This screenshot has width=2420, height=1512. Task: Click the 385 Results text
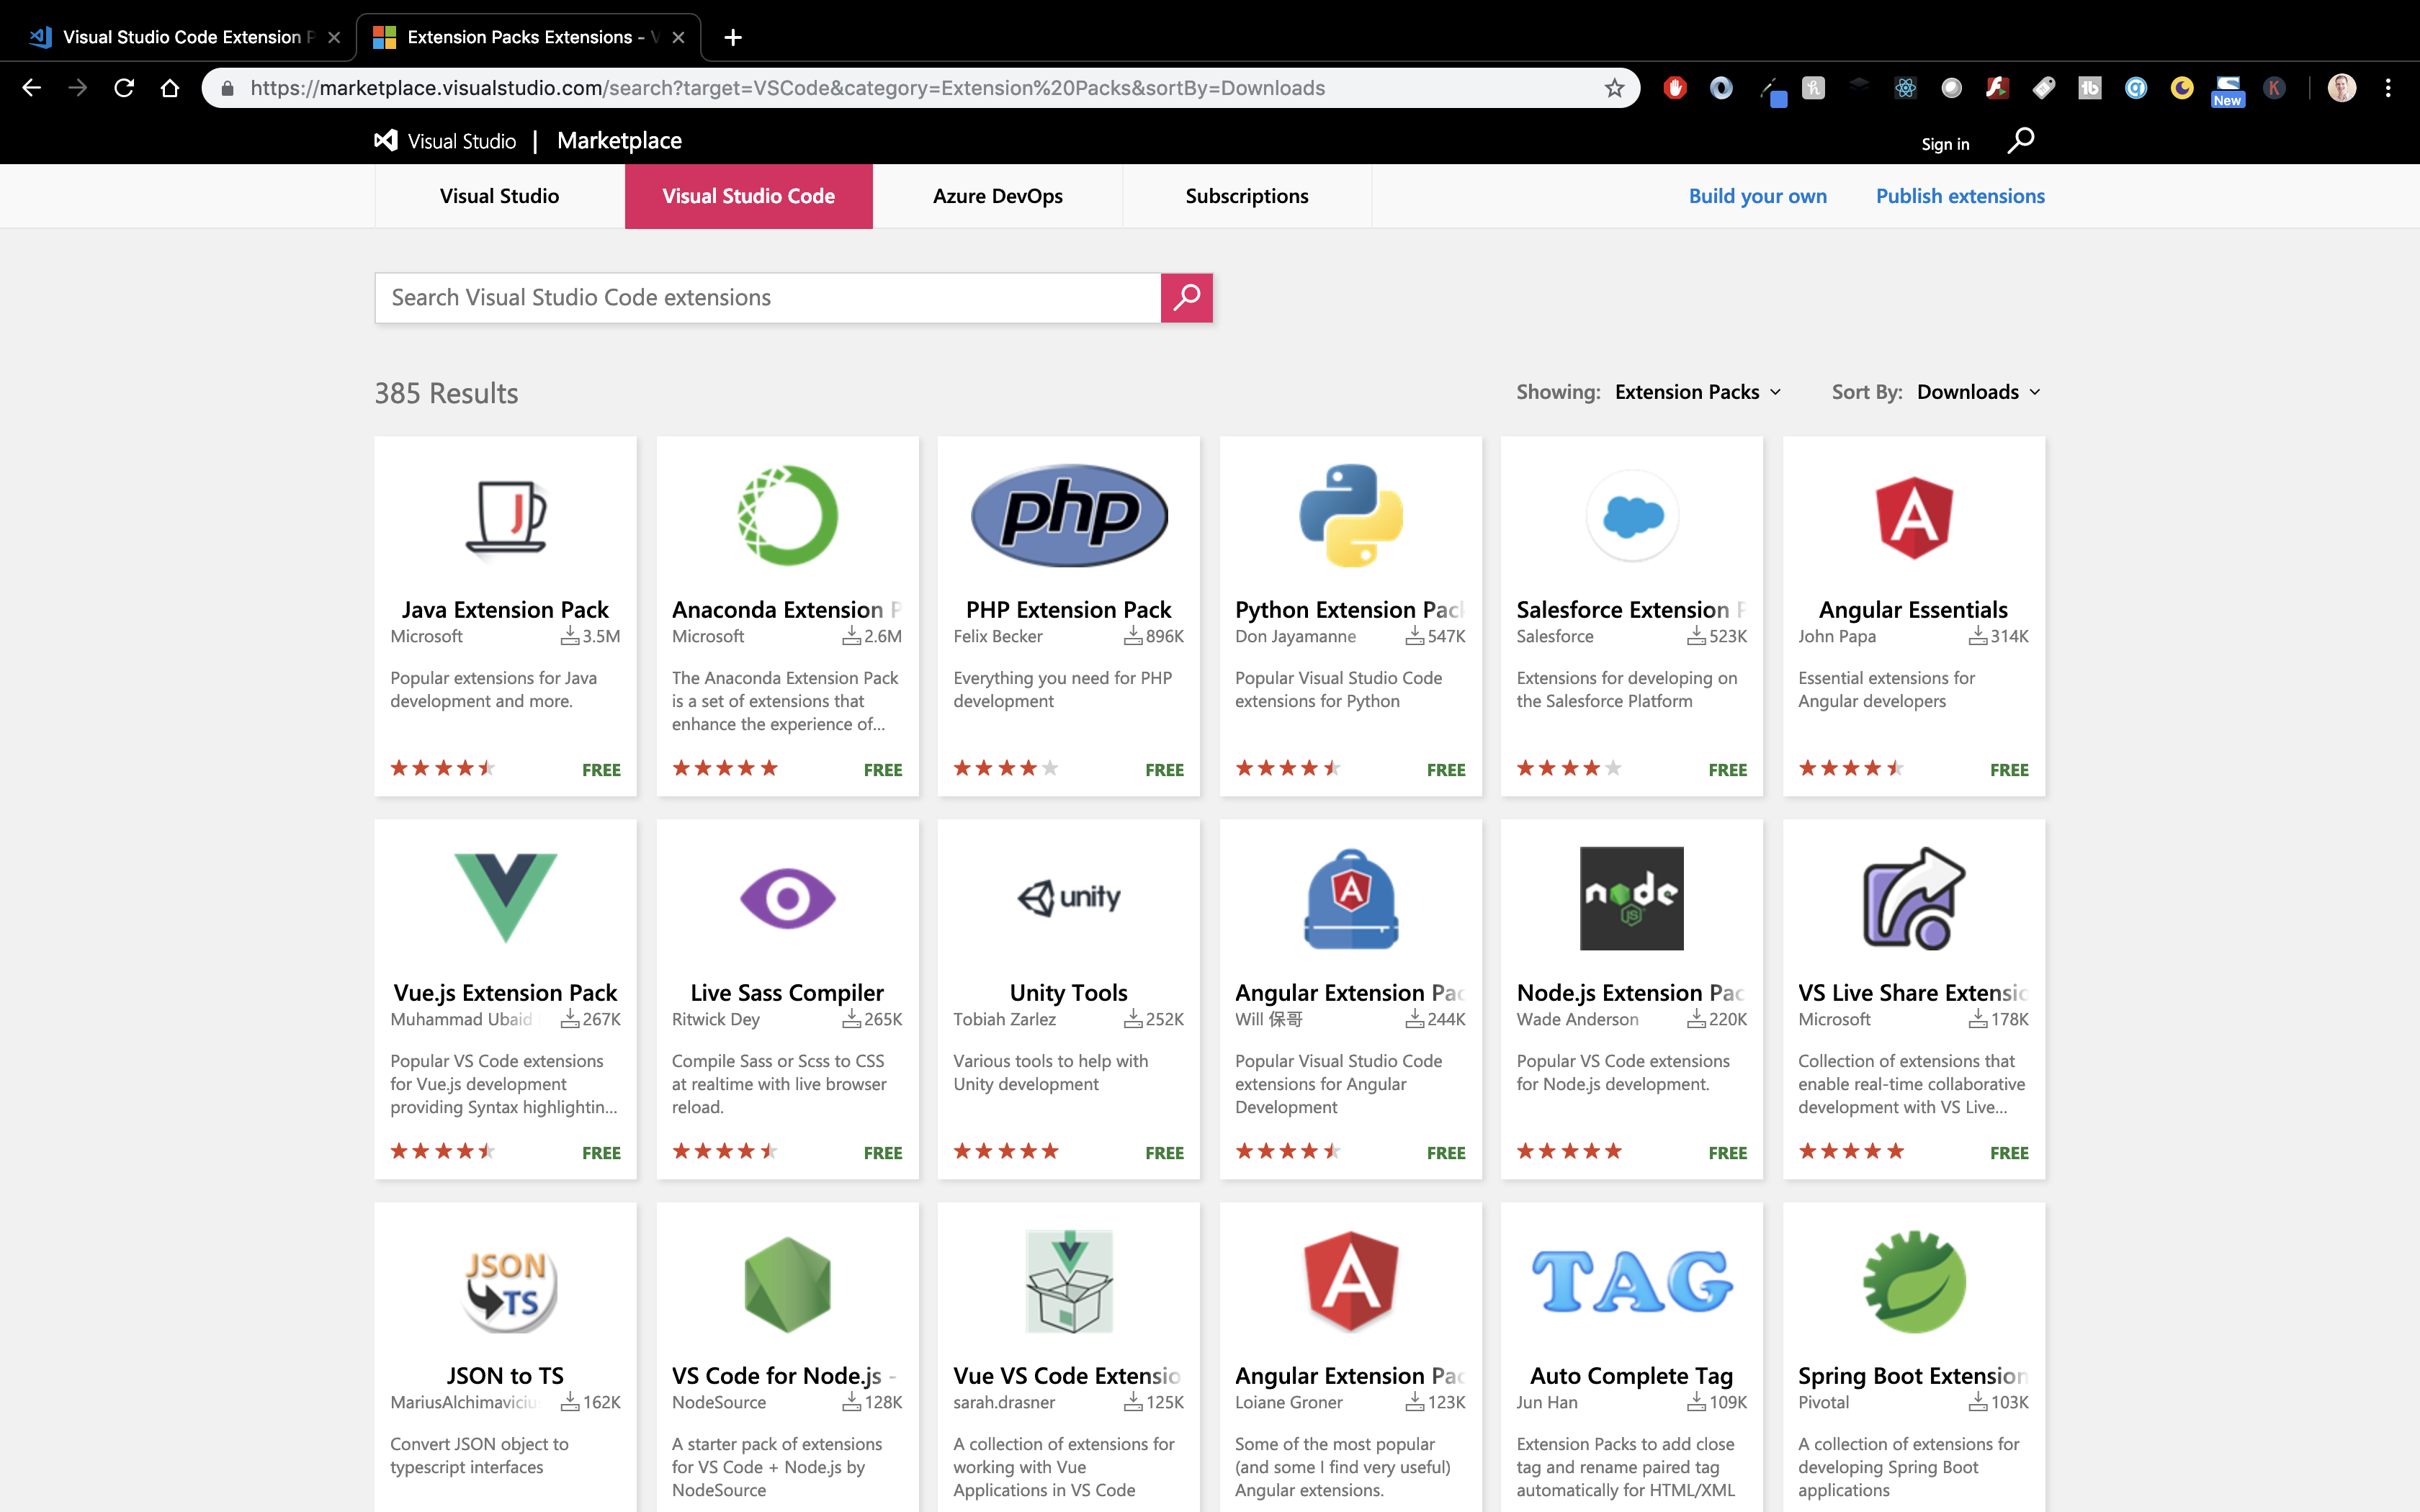pos(446,393)
